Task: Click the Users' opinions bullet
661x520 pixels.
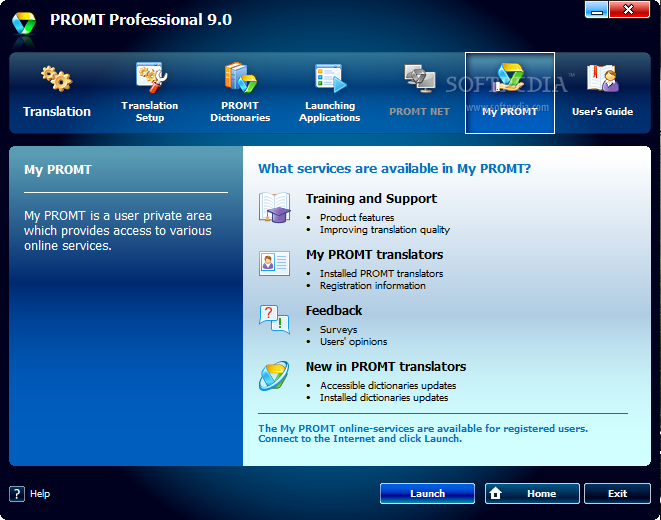Action: click(x=353, y=342)
